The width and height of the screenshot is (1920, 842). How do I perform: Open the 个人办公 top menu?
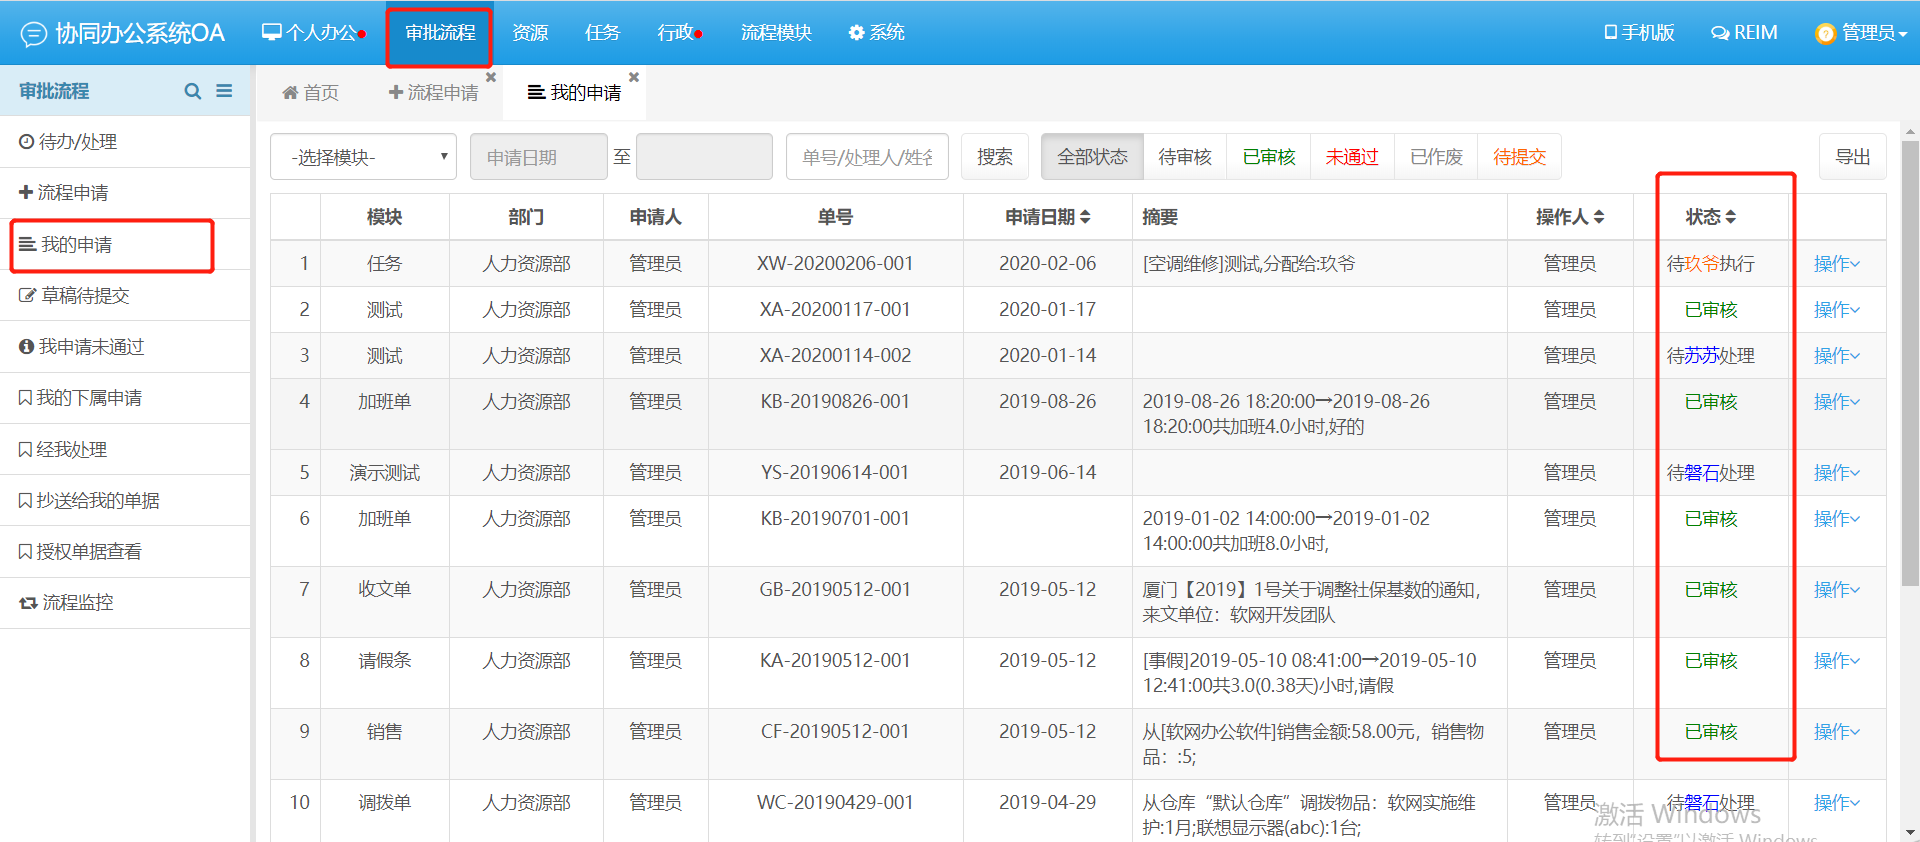click(314, 33)
